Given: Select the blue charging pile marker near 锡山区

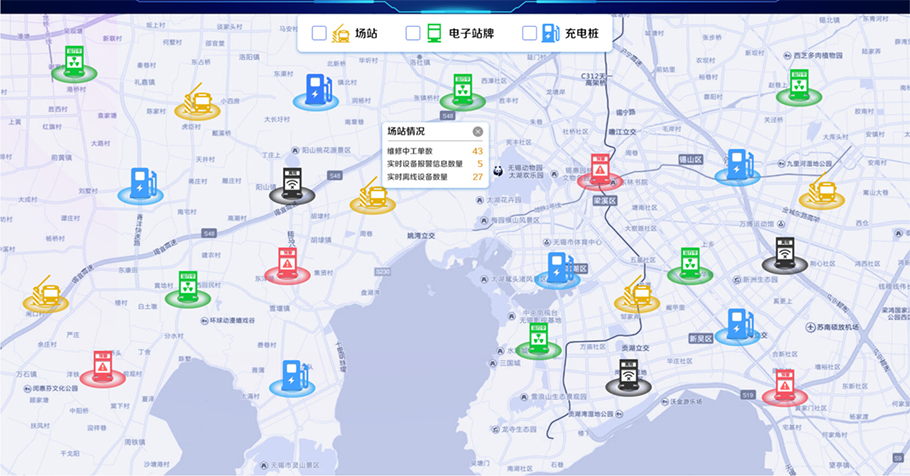Looking at the screenshot, I should tap(738, 167).
